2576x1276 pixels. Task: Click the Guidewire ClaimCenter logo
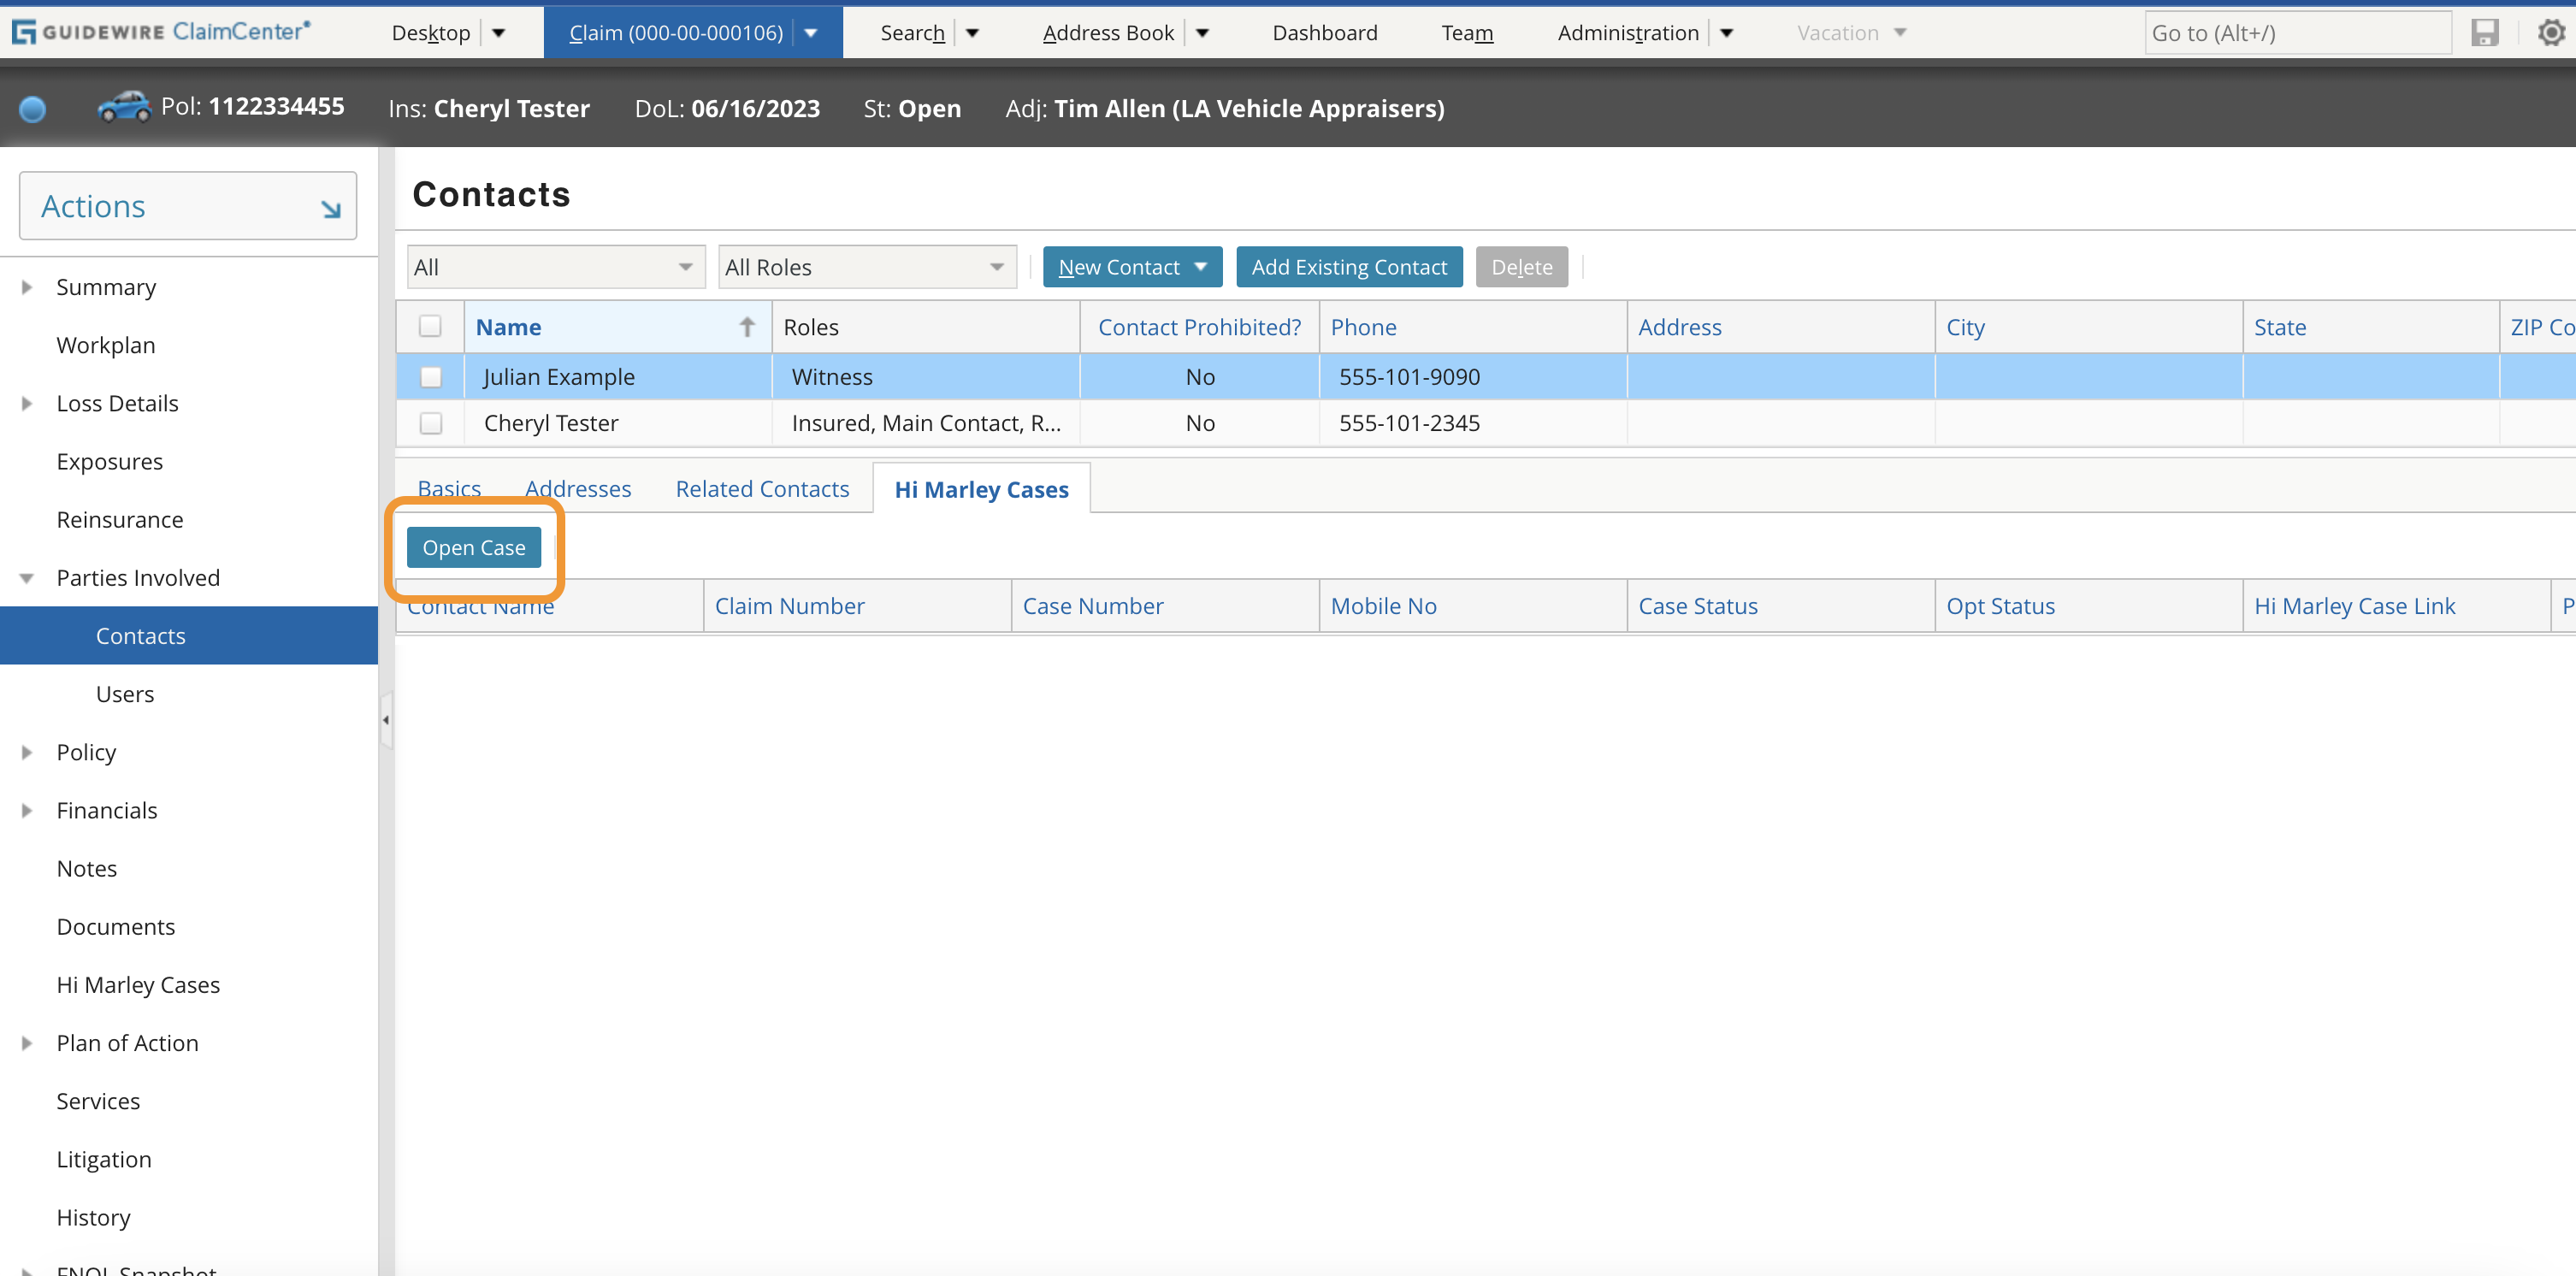tap(162, 30)
